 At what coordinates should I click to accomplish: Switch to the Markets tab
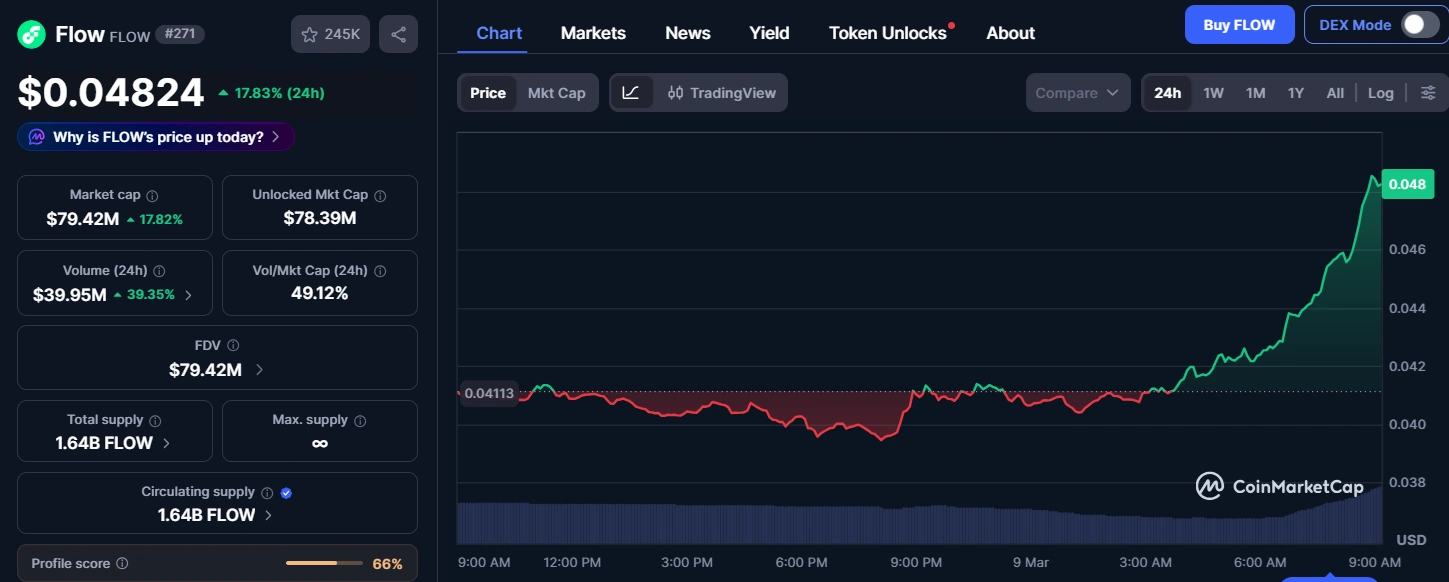click(593, 32)
